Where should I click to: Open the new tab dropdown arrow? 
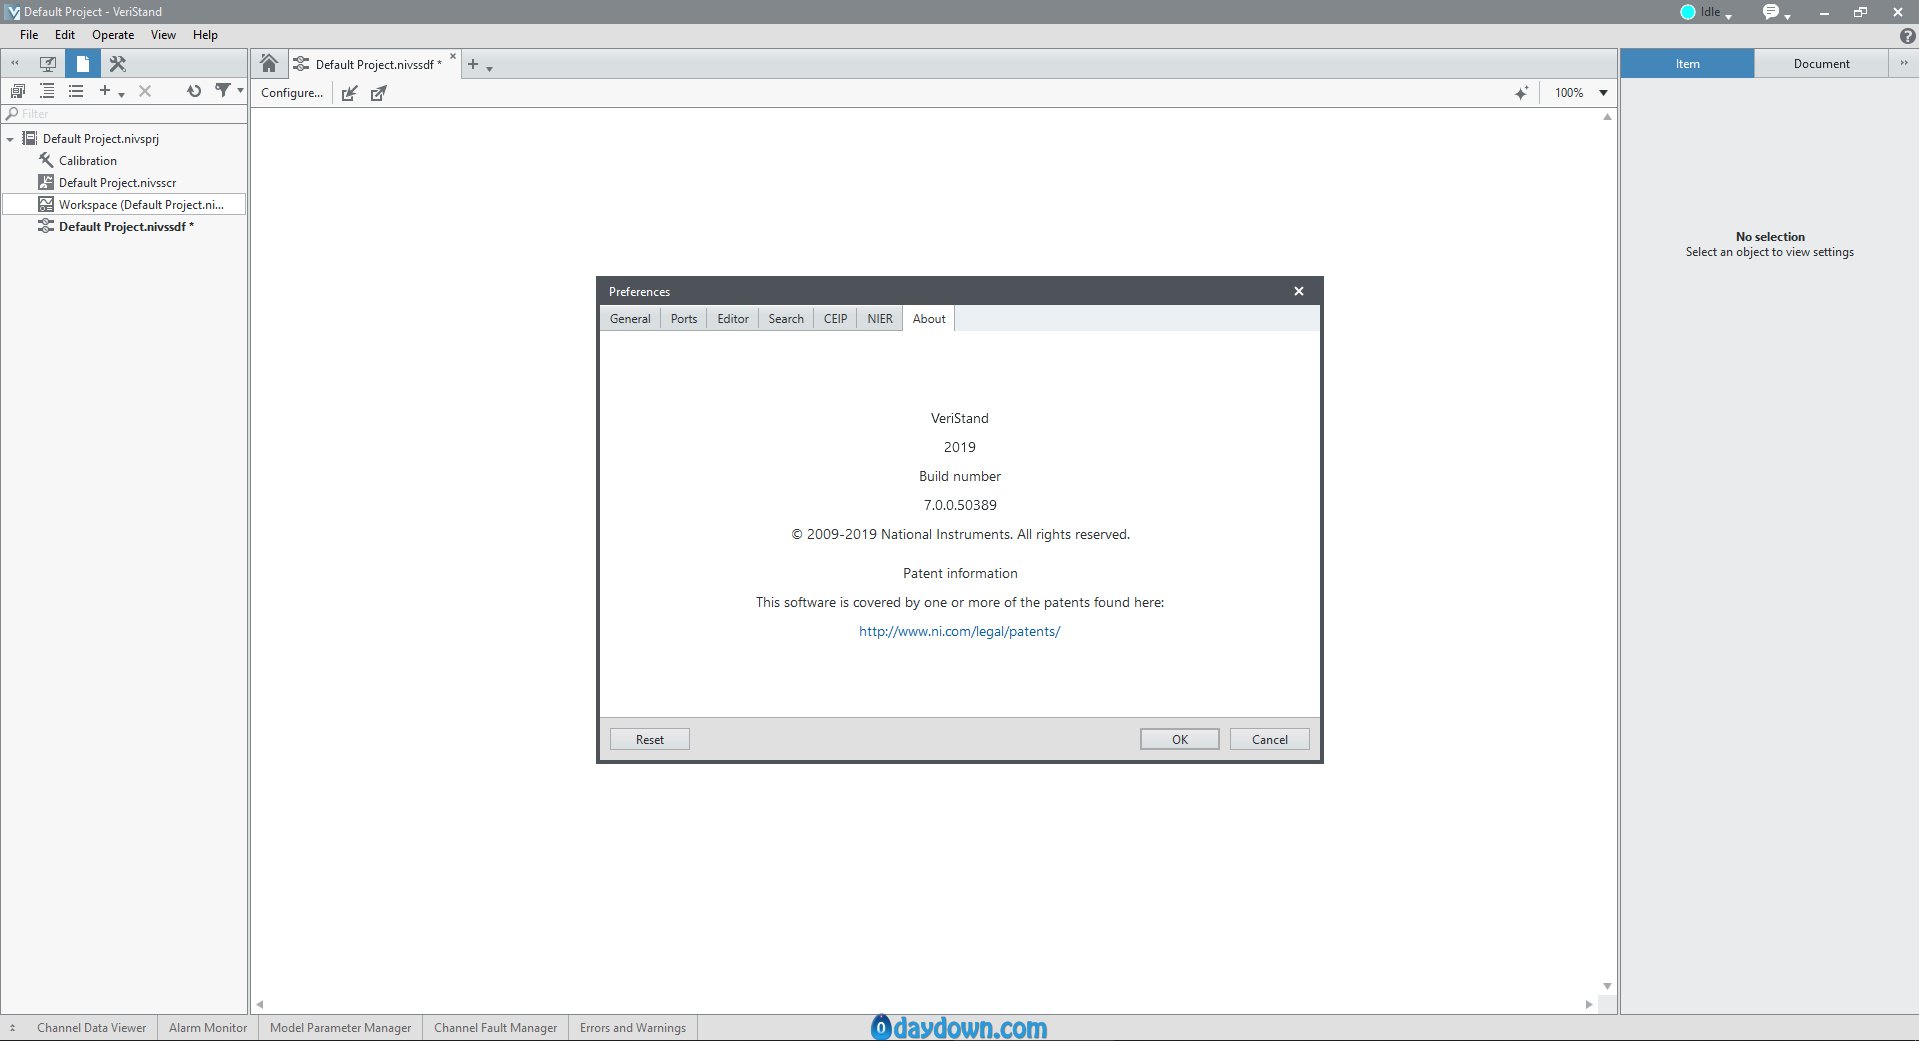pos(489,68)
